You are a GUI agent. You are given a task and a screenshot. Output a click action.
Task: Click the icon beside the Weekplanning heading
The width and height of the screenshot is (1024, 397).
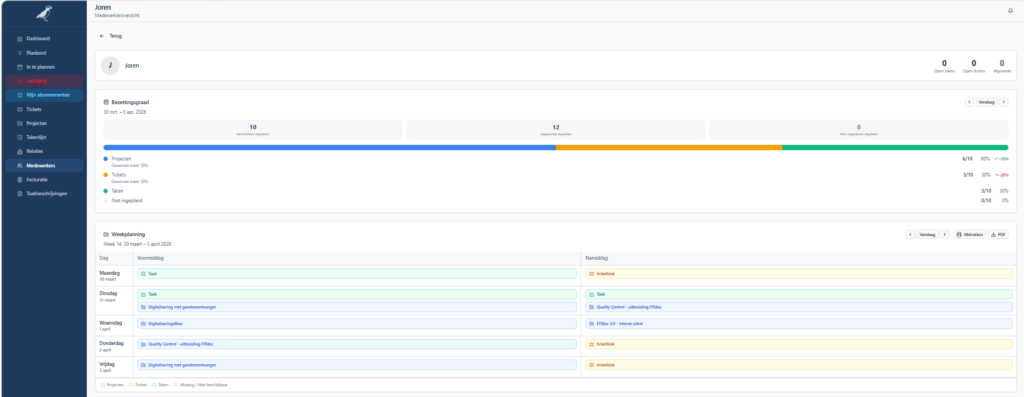point(106,234)
